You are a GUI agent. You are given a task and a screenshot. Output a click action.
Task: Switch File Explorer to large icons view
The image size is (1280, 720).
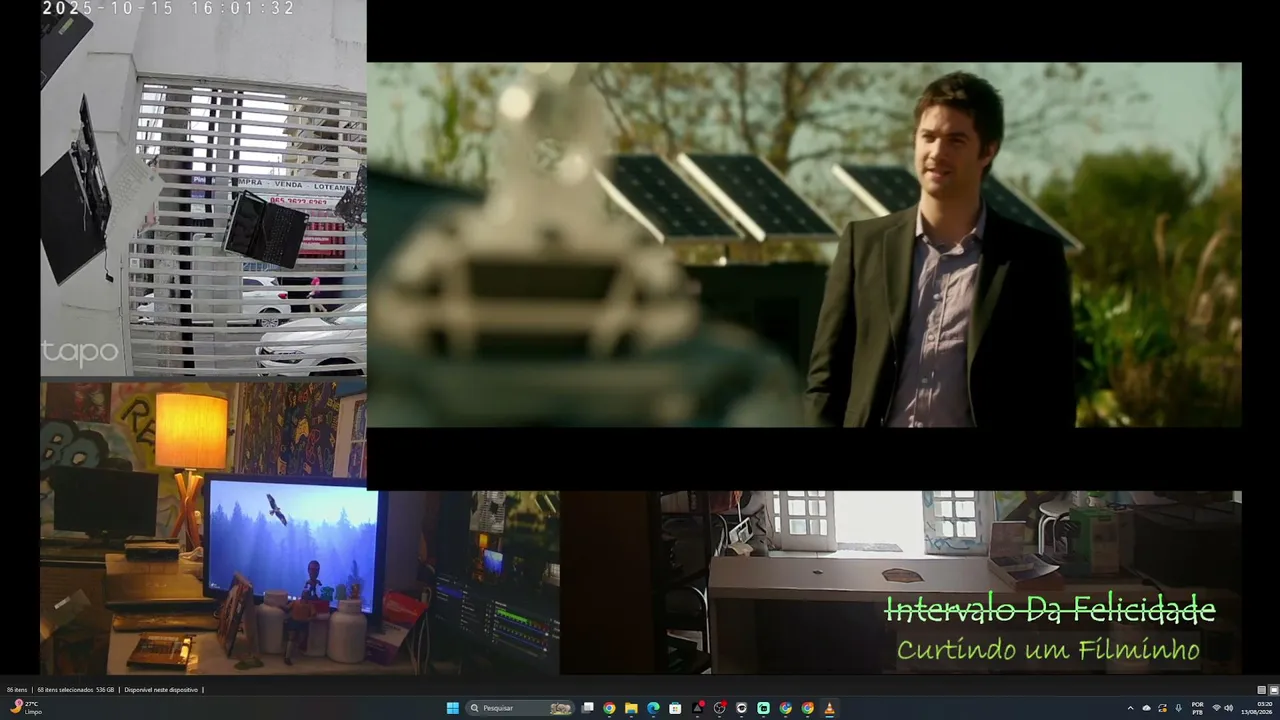click(x=1274, y=690)
